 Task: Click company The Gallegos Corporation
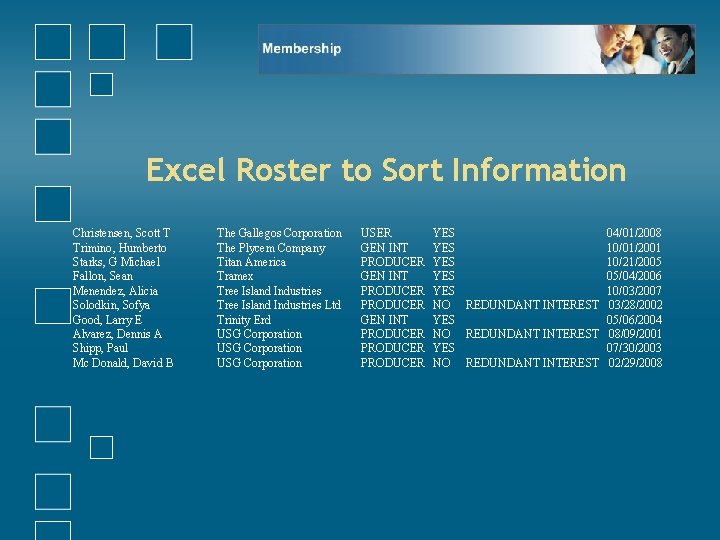279,233
